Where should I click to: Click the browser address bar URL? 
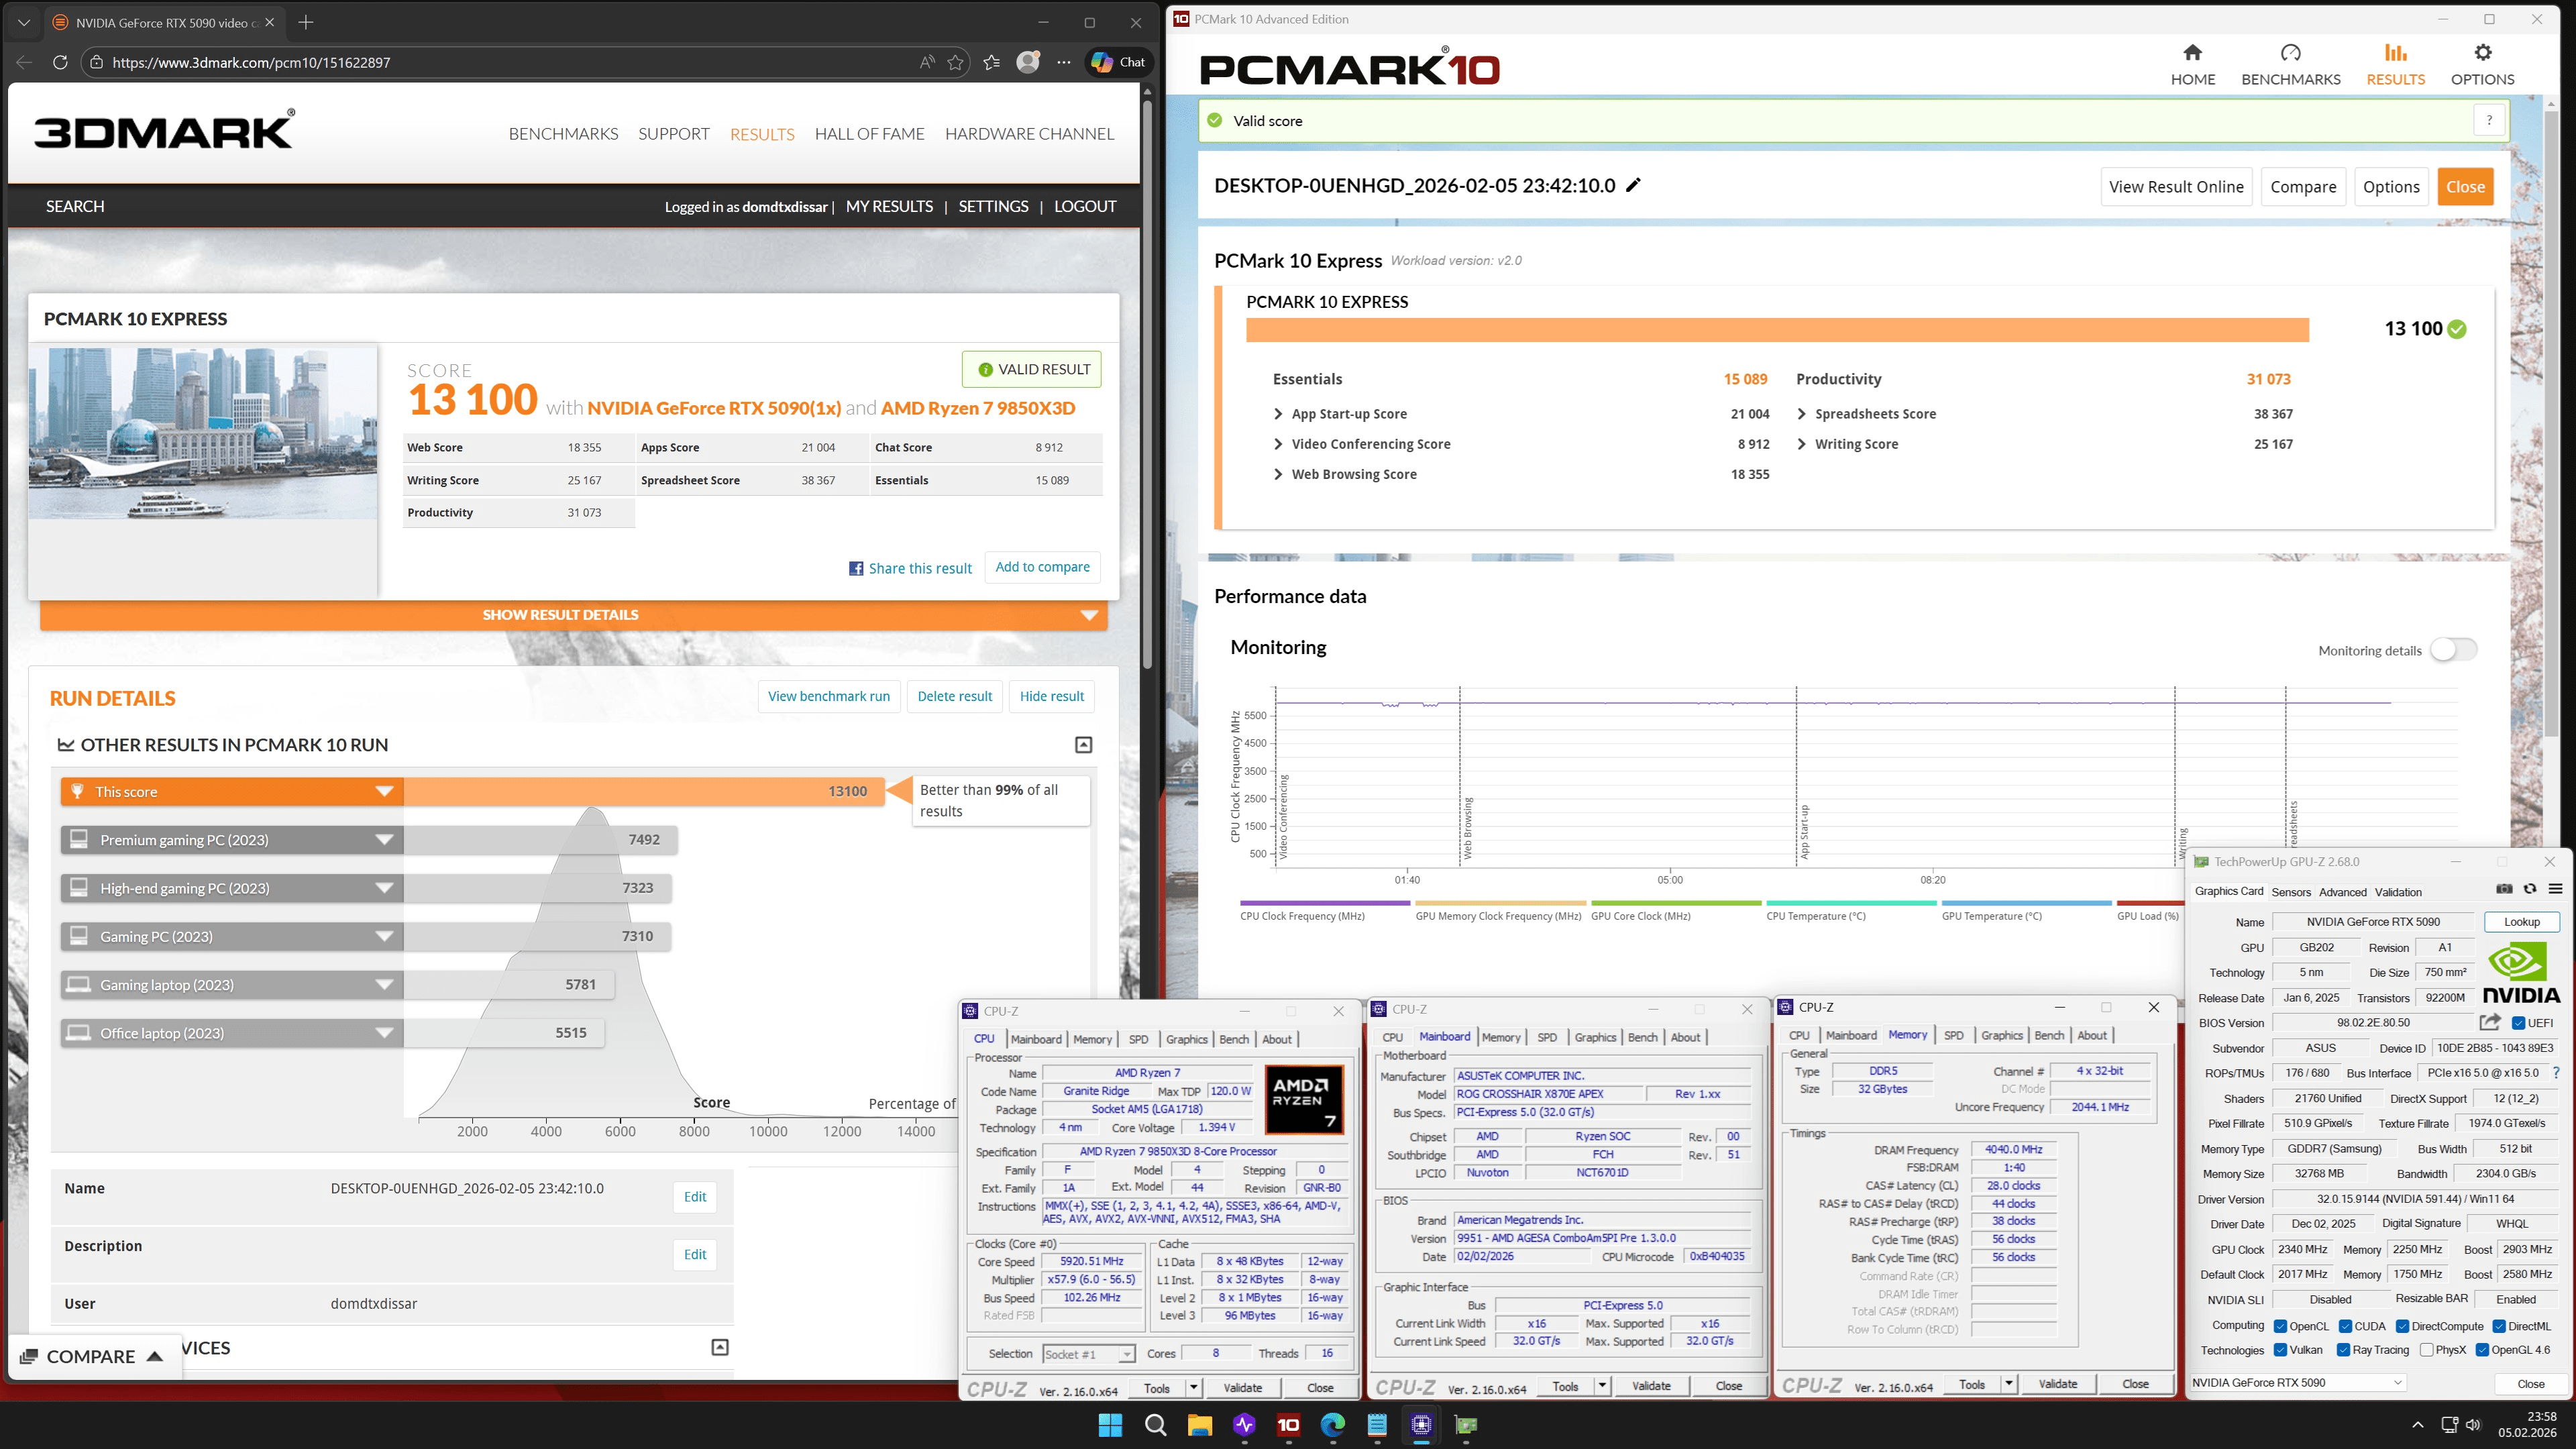[x=251, y=62]
